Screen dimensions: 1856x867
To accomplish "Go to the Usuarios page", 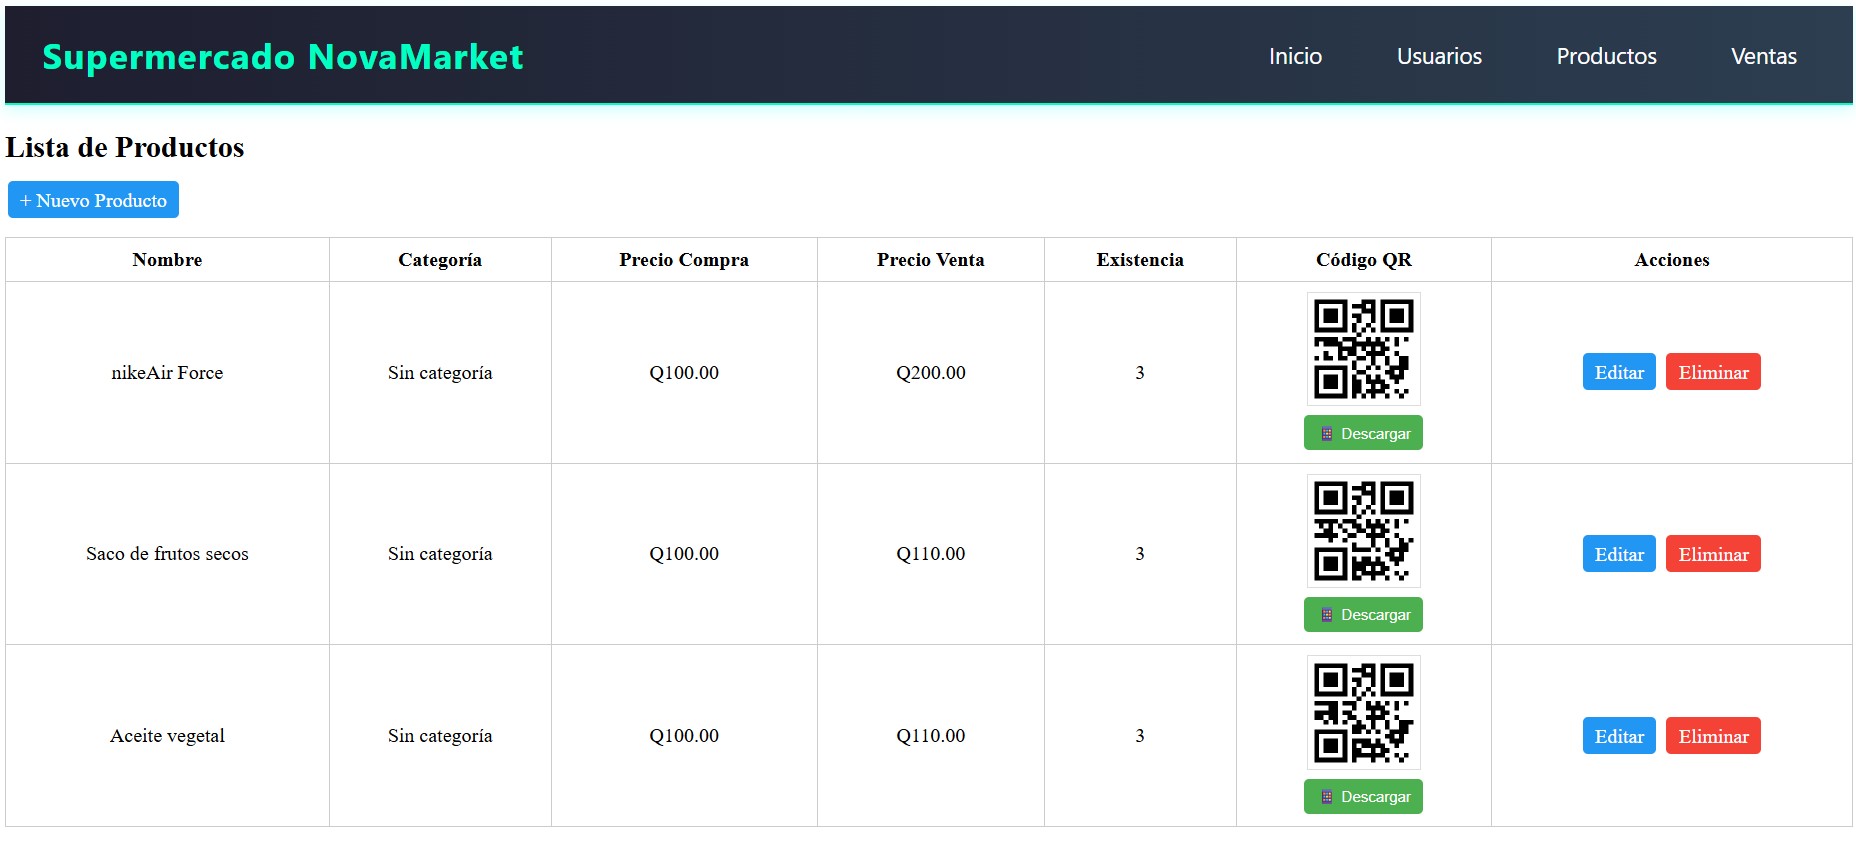I will coord(1439,56).
